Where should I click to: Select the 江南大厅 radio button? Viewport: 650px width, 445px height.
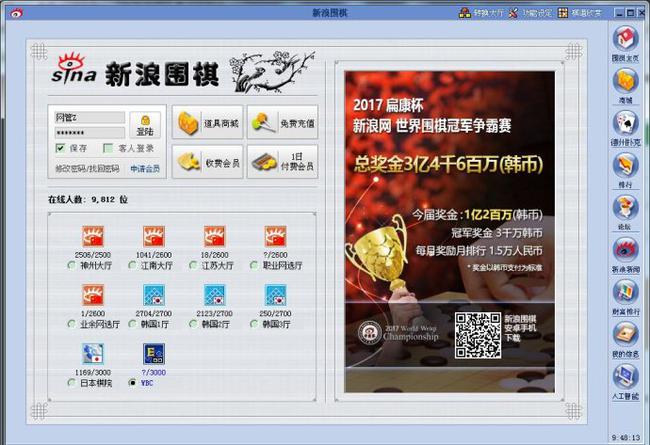point(132,265)
